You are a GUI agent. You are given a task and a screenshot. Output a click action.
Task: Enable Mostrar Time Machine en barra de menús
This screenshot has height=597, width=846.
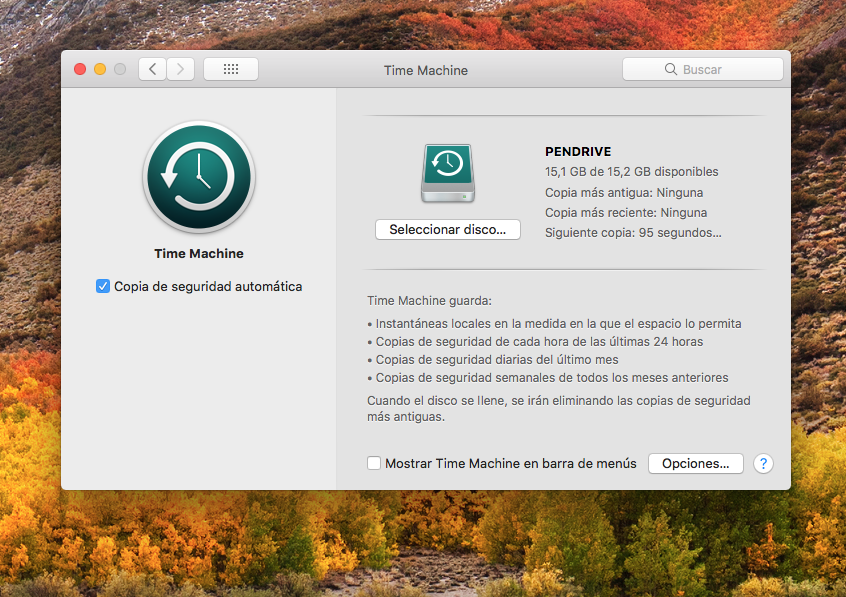374,463
